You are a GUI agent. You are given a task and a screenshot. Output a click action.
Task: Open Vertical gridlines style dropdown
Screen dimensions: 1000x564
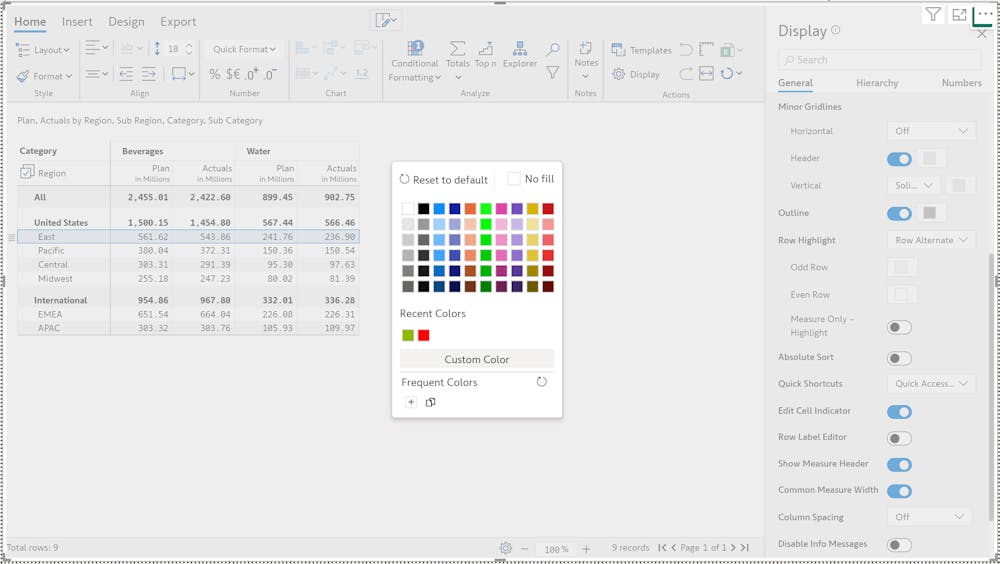click(914, 185)
